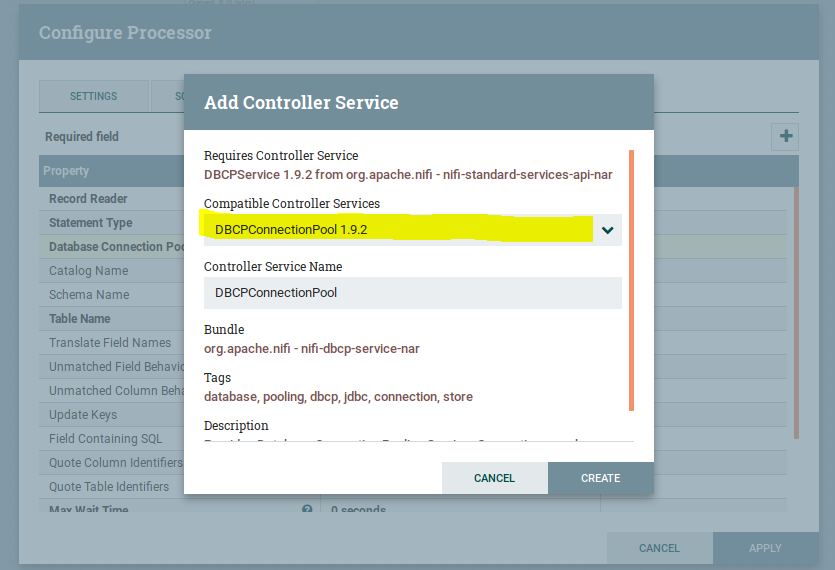
Task: Open the DBCPConnectionPool 1.9.2 combo box
Action: click(x=400, y=230)
